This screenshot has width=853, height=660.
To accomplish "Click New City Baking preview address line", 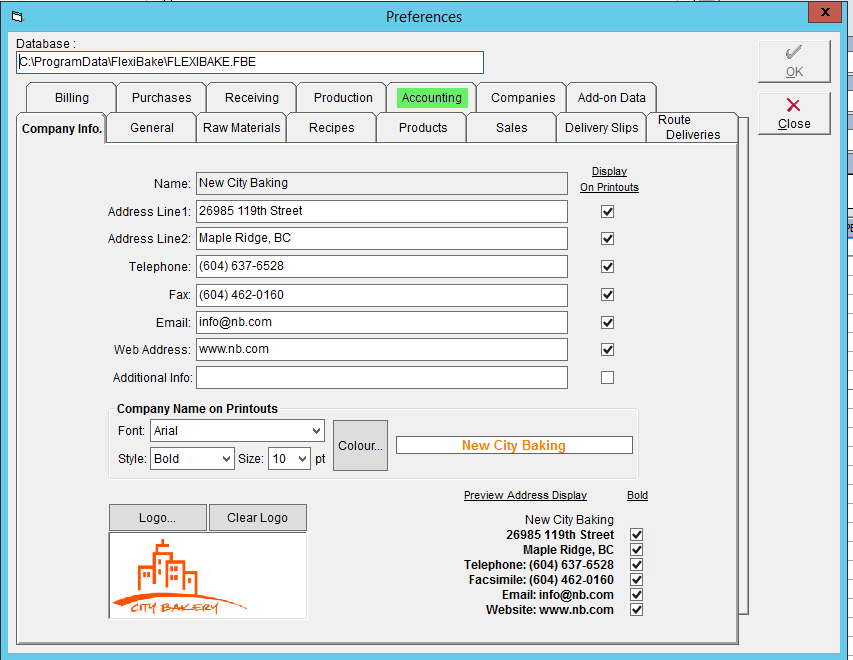I will pyautogui.click(x=569, y=520).
